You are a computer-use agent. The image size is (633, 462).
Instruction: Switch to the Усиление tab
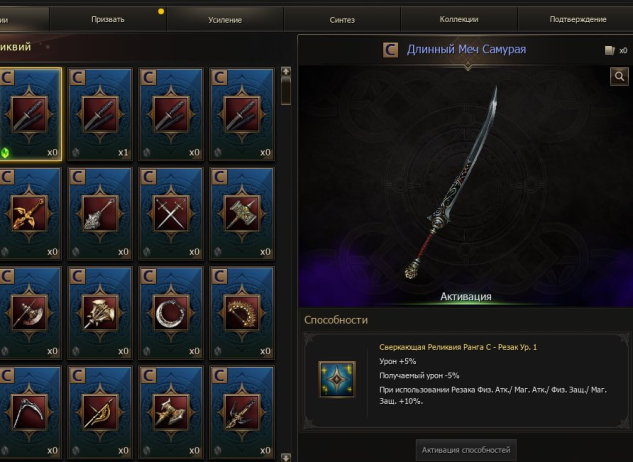[225, 19]
